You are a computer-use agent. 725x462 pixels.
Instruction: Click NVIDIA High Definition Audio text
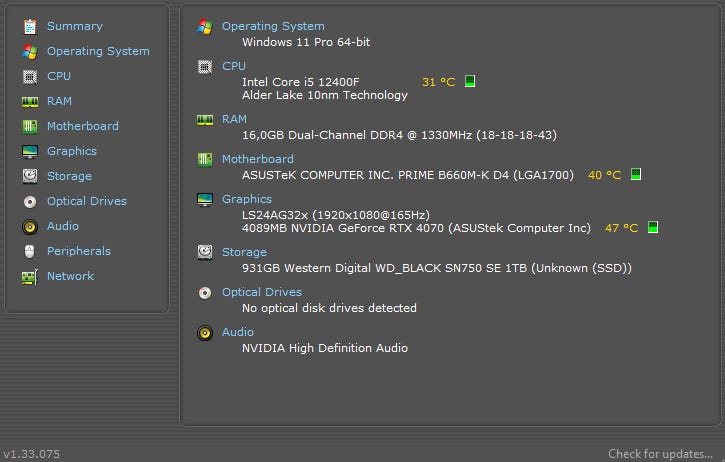325,348
